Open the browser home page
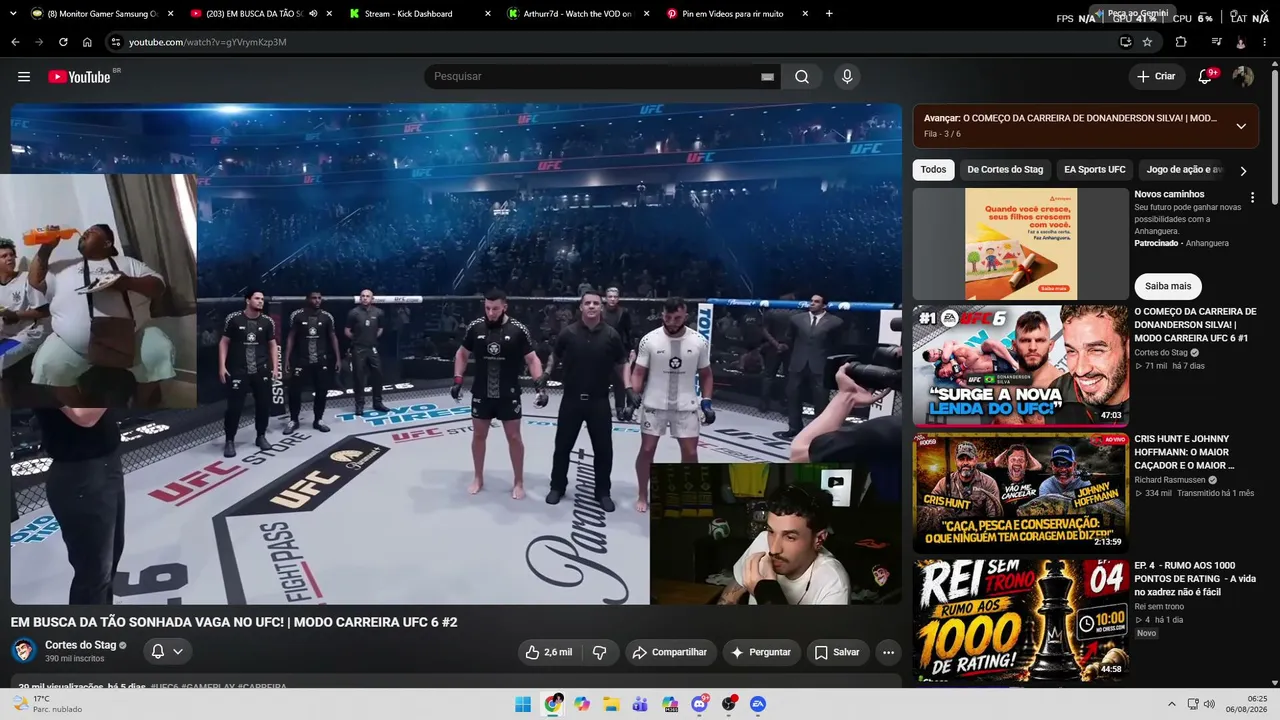Screen dimensions: 1280x720 click(x=87, y=42)
